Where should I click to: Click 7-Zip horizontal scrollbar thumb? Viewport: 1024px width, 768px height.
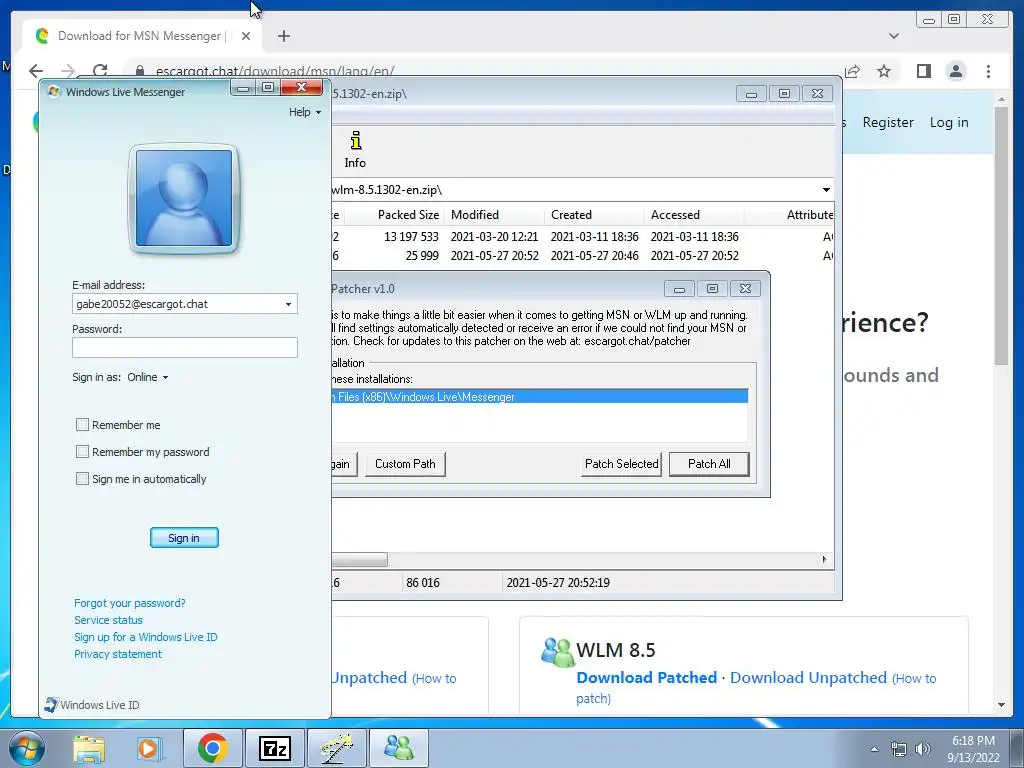(359, 560)
